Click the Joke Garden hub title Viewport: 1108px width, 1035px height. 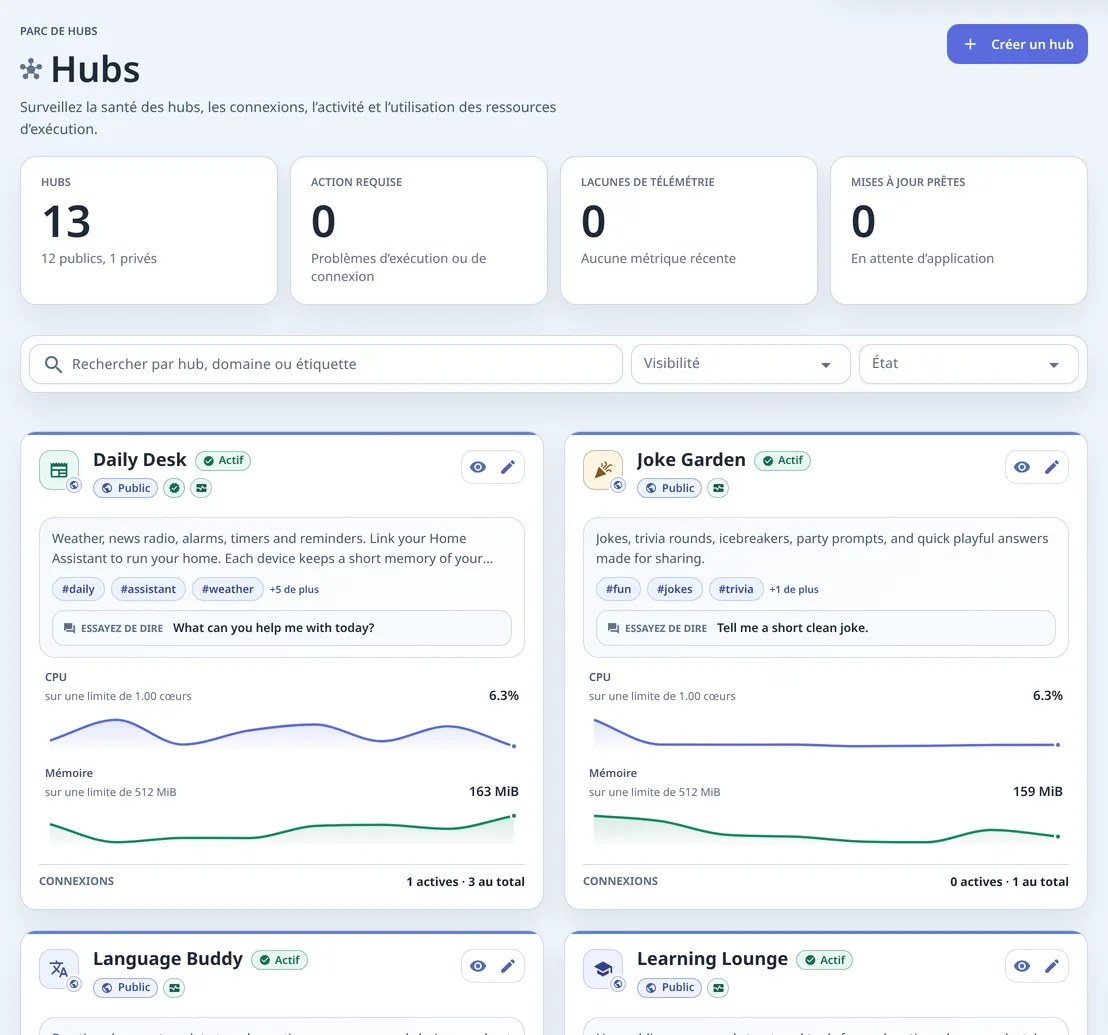point(691,460)
